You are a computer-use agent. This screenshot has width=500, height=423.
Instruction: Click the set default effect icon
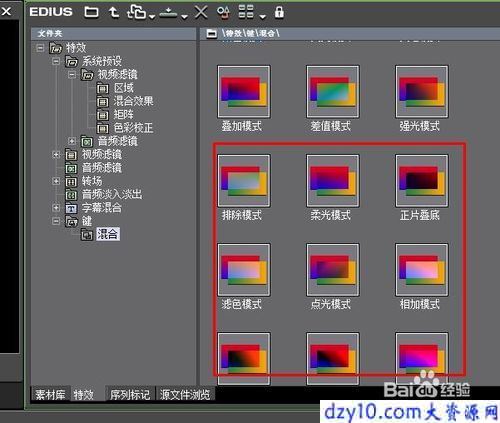click(x=168, y=12)
